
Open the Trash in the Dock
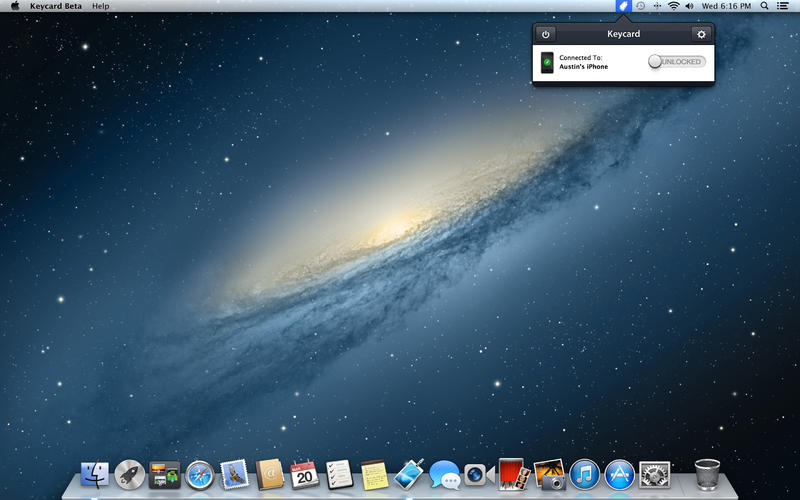tap(707, 472)
